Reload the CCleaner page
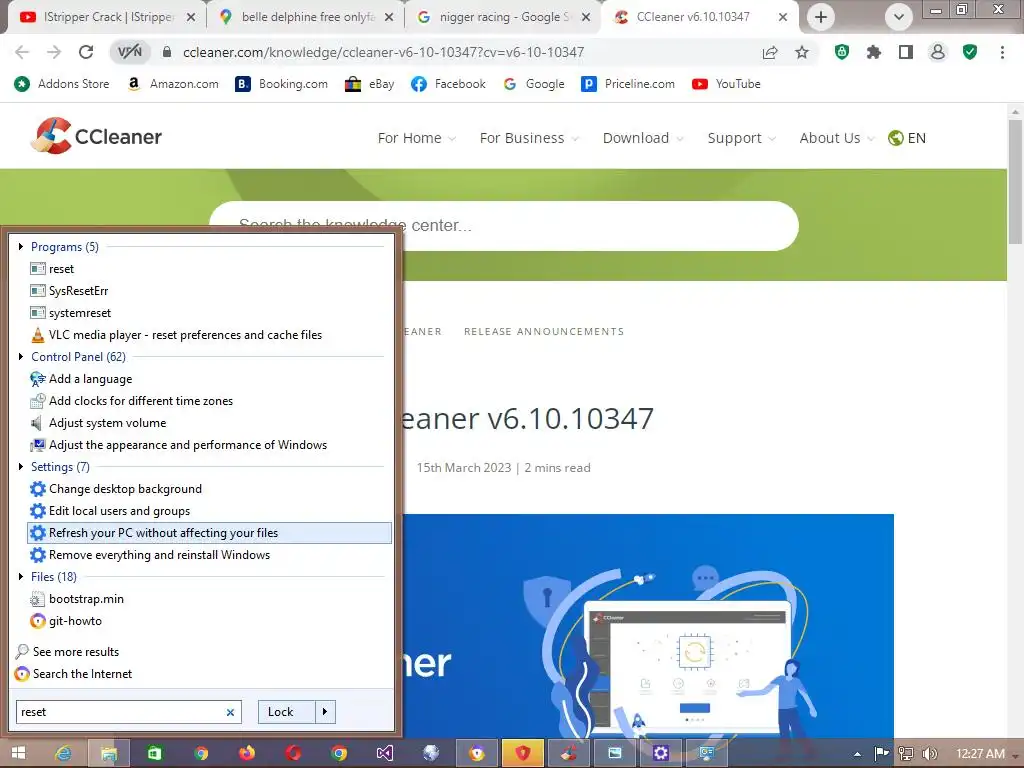1024x768 pixels. (86, 52)
